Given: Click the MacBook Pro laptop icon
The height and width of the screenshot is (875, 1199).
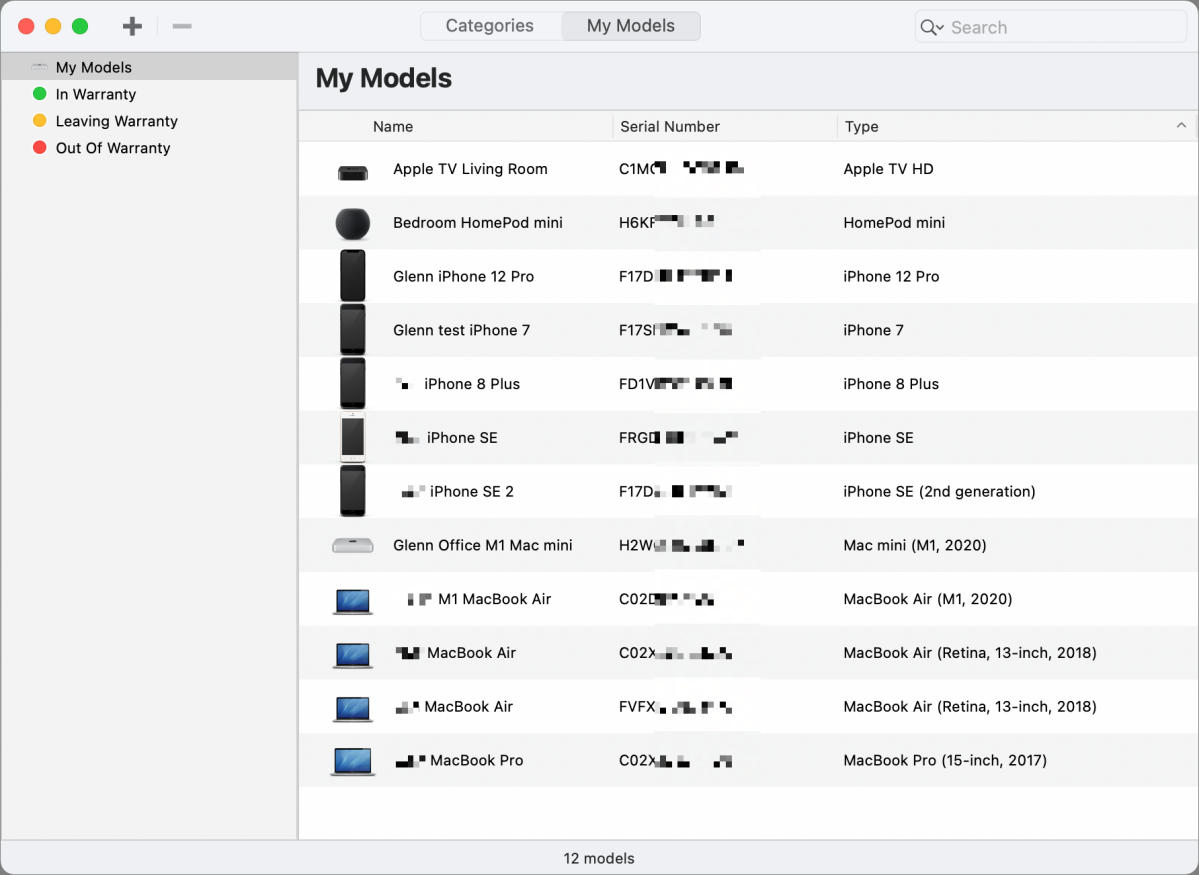Looking at the screenshot, I should [353, 762].
